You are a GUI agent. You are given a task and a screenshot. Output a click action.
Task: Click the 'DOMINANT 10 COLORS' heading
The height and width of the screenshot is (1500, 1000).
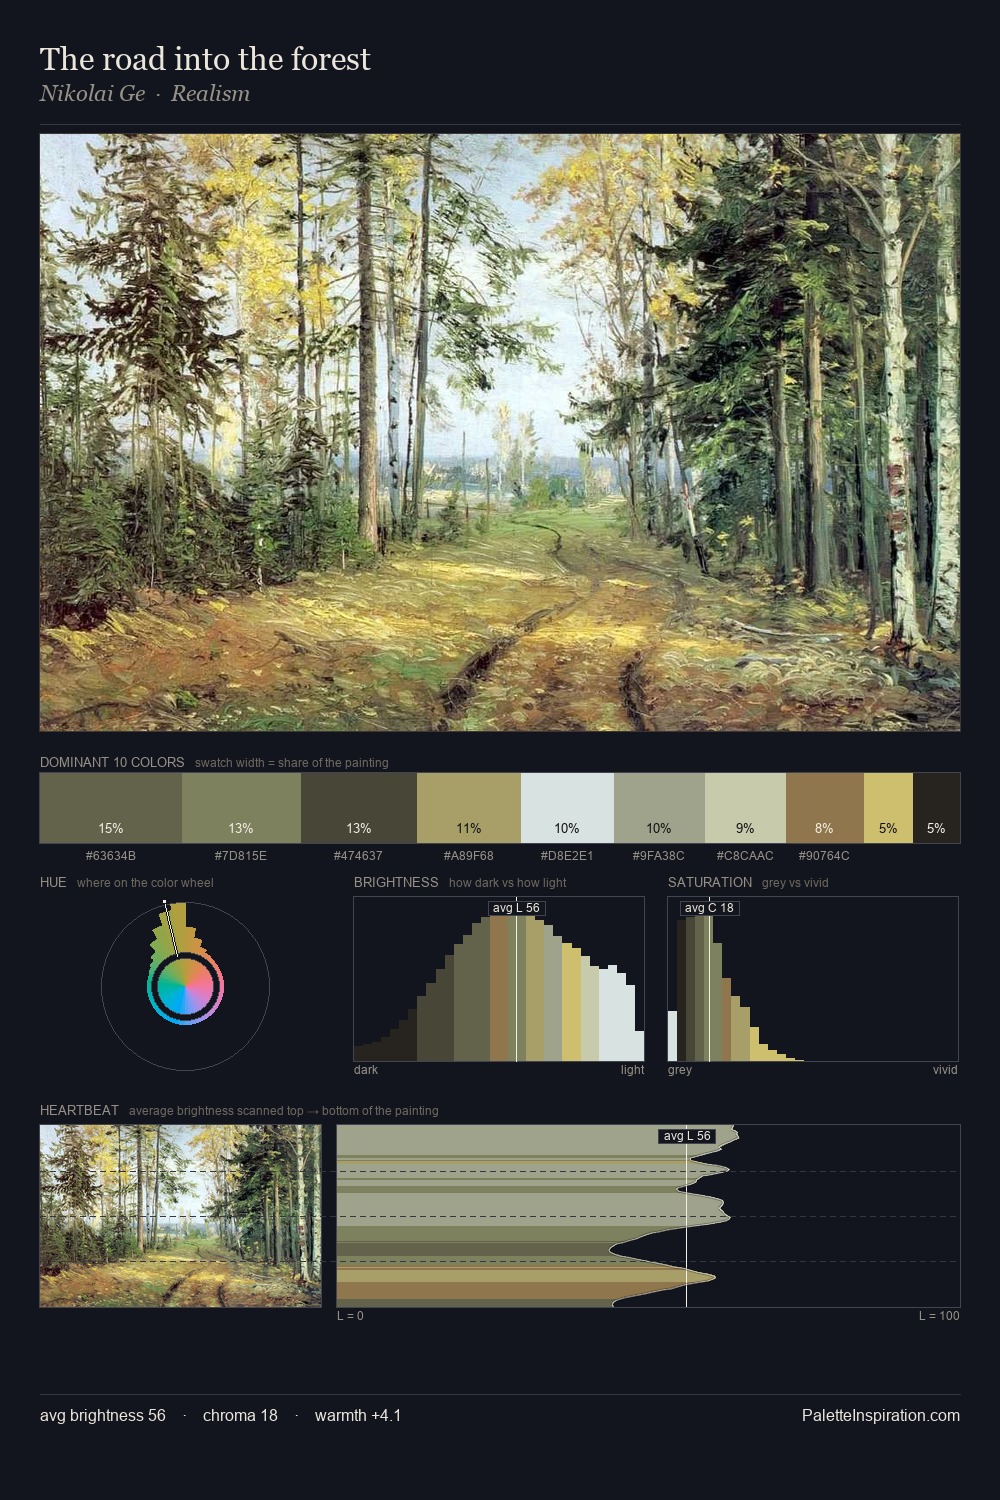tap(112, 762)
